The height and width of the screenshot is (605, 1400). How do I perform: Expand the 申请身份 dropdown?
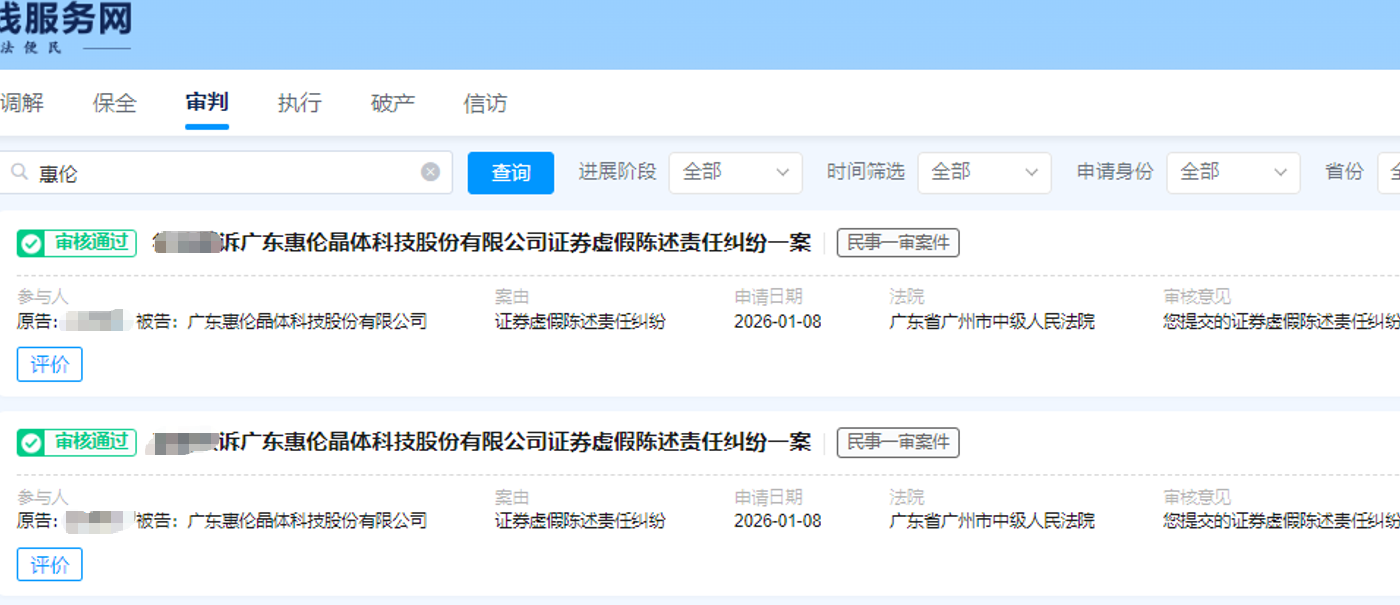pyautogui.click(x=1233, y=172)
